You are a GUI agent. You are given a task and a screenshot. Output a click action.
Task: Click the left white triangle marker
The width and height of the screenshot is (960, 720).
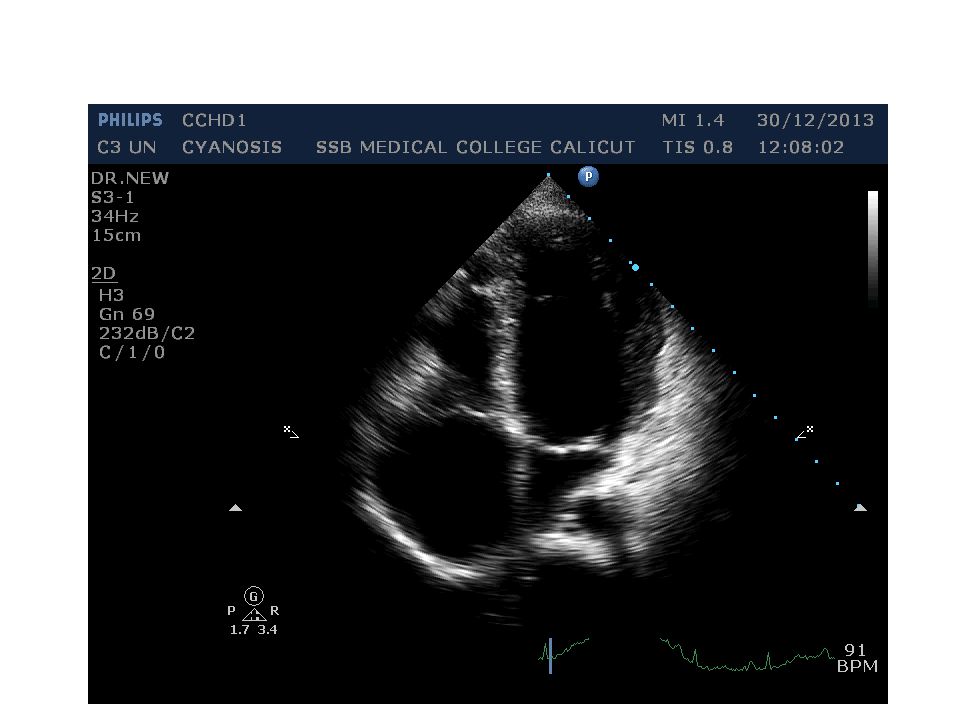[x=236, y=508]
